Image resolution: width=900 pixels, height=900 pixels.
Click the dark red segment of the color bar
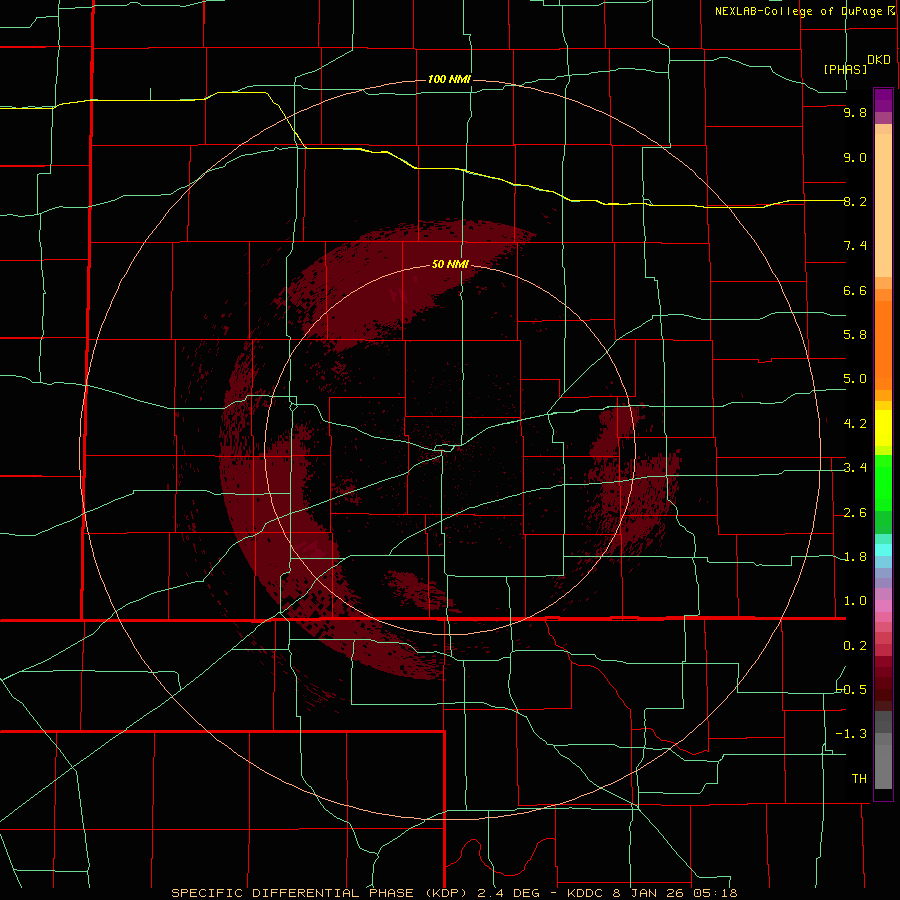pyautogui.click(x=883, y=683)
